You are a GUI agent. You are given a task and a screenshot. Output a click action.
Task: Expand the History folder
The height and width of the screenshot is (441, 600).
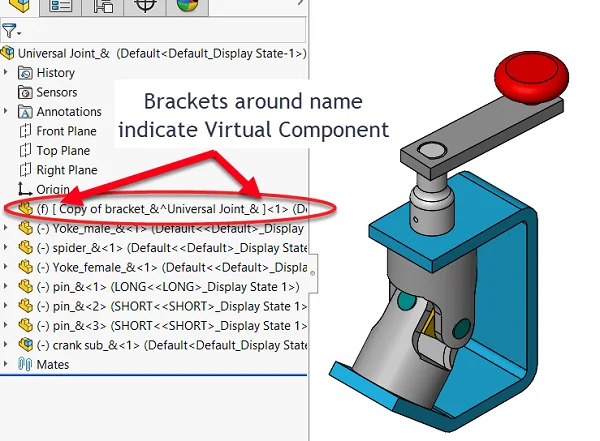8,73
